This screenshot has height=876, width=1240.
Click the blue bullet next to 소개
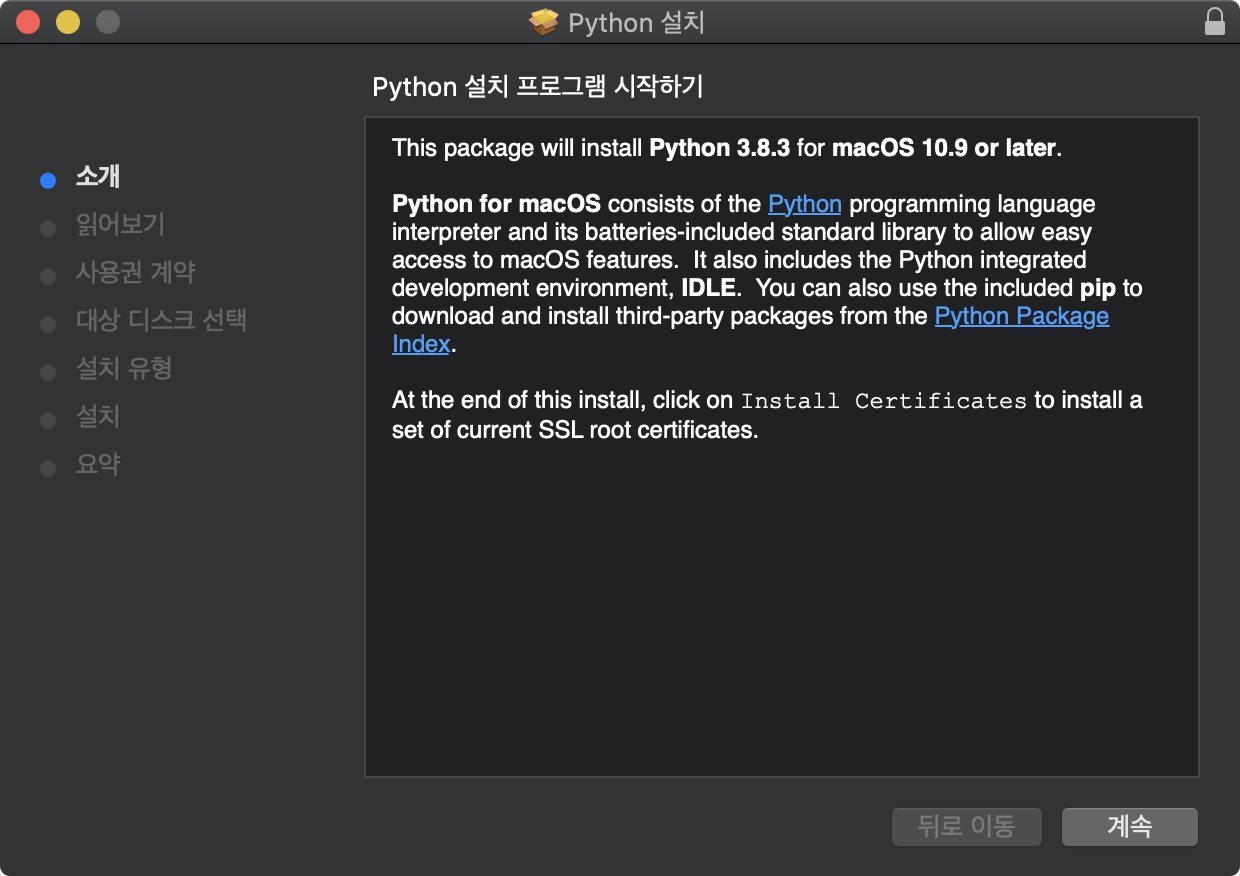pyautogui.click(x=47, y=181)
